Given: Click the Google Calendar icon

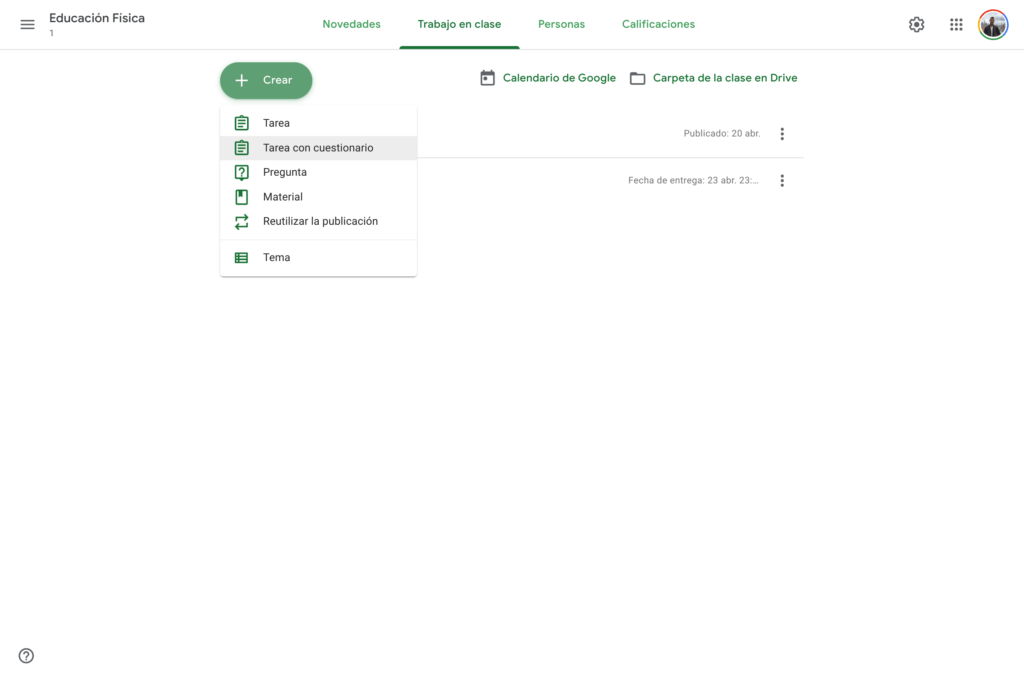Looking at the screenshot, I should pos(487,78).
